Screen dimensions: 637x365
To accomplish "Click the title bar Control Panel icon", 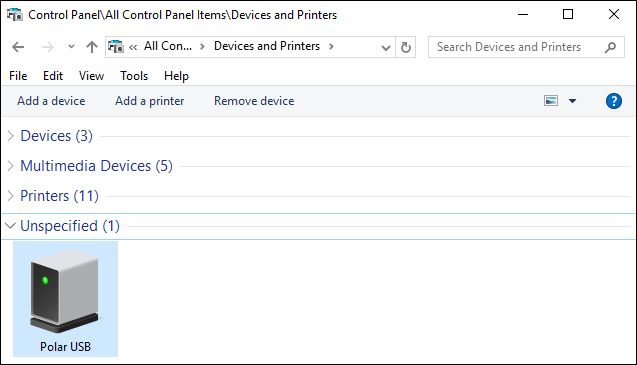I will (x=15, y=15).
